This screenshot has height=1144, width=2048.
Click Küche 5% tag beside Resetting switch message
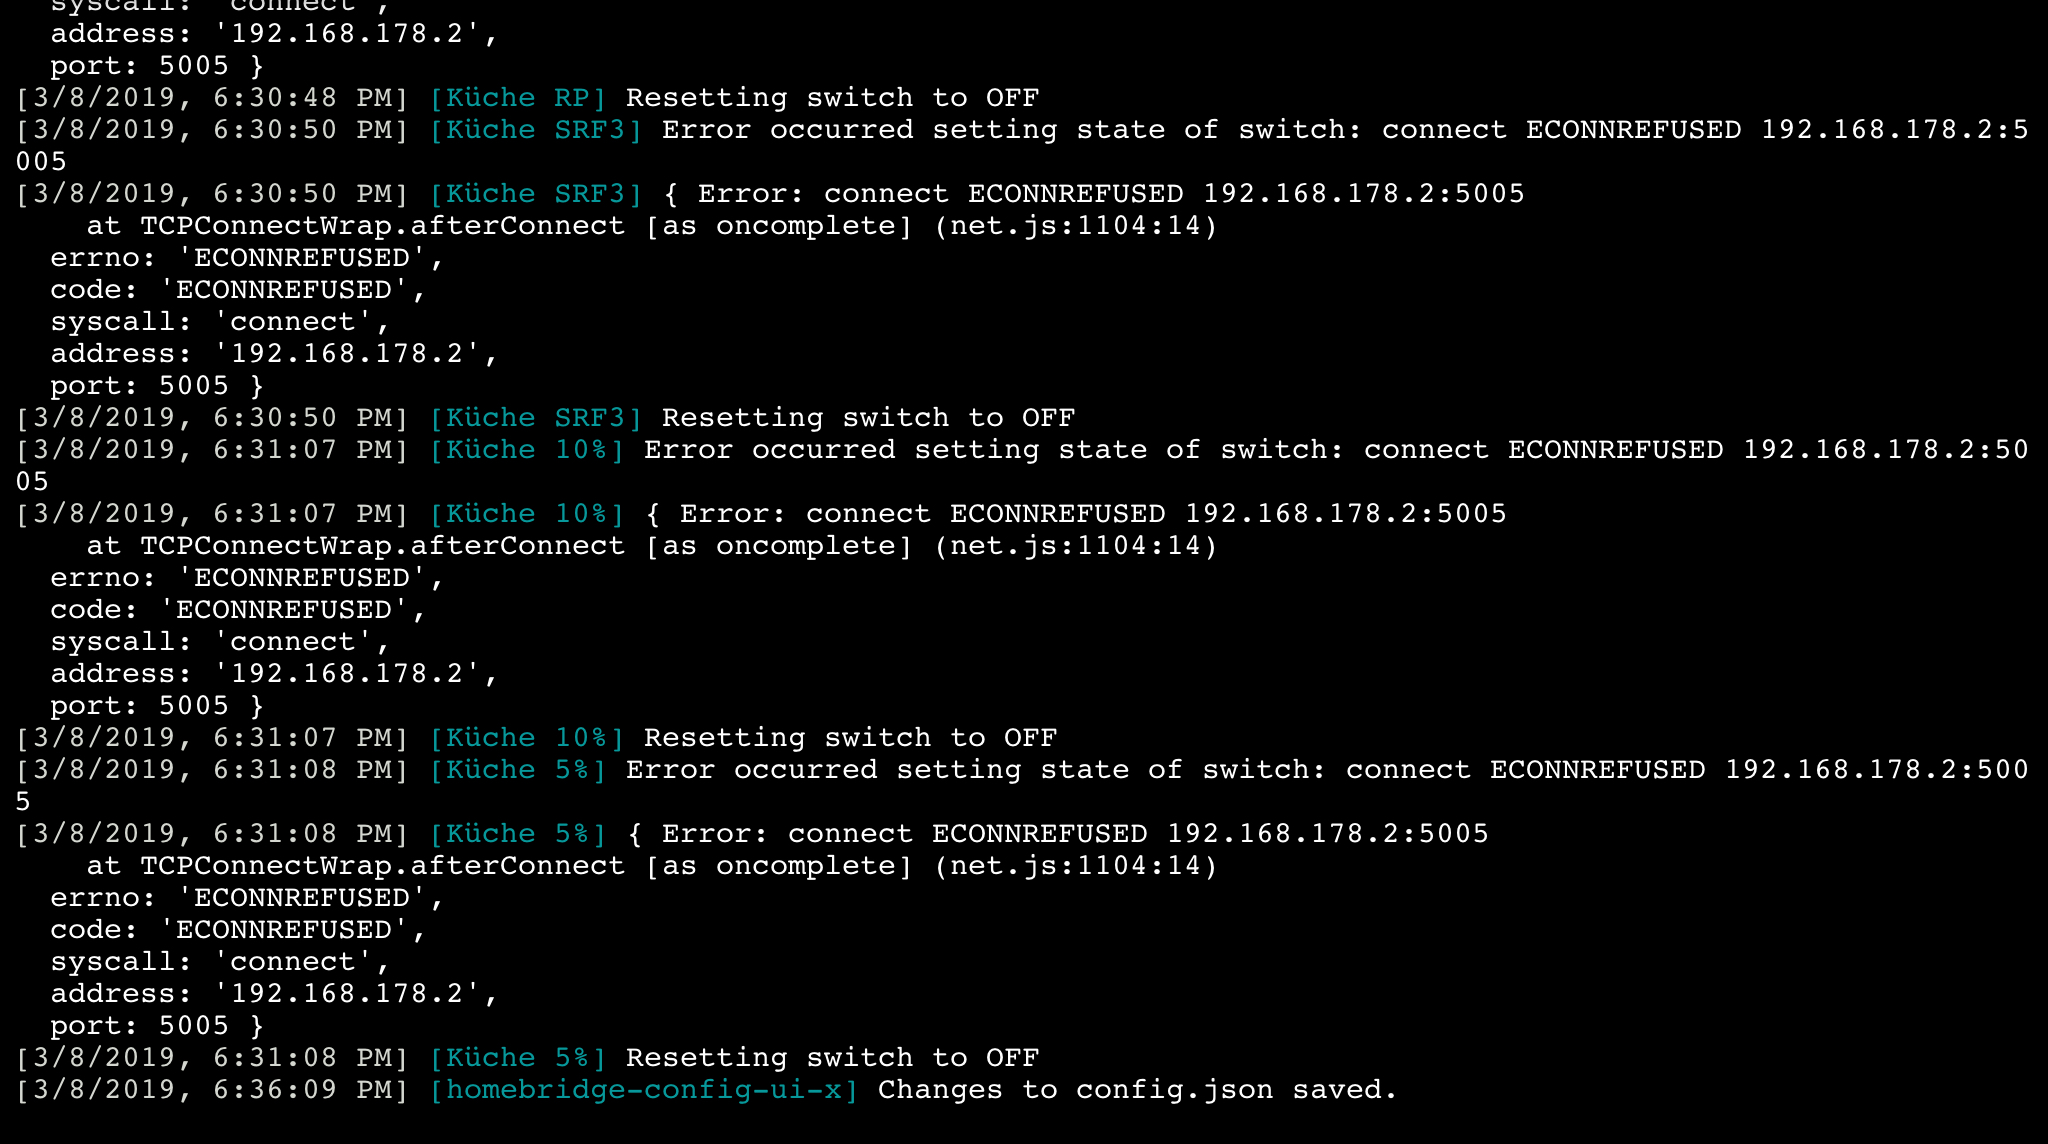coord(517,1058)
